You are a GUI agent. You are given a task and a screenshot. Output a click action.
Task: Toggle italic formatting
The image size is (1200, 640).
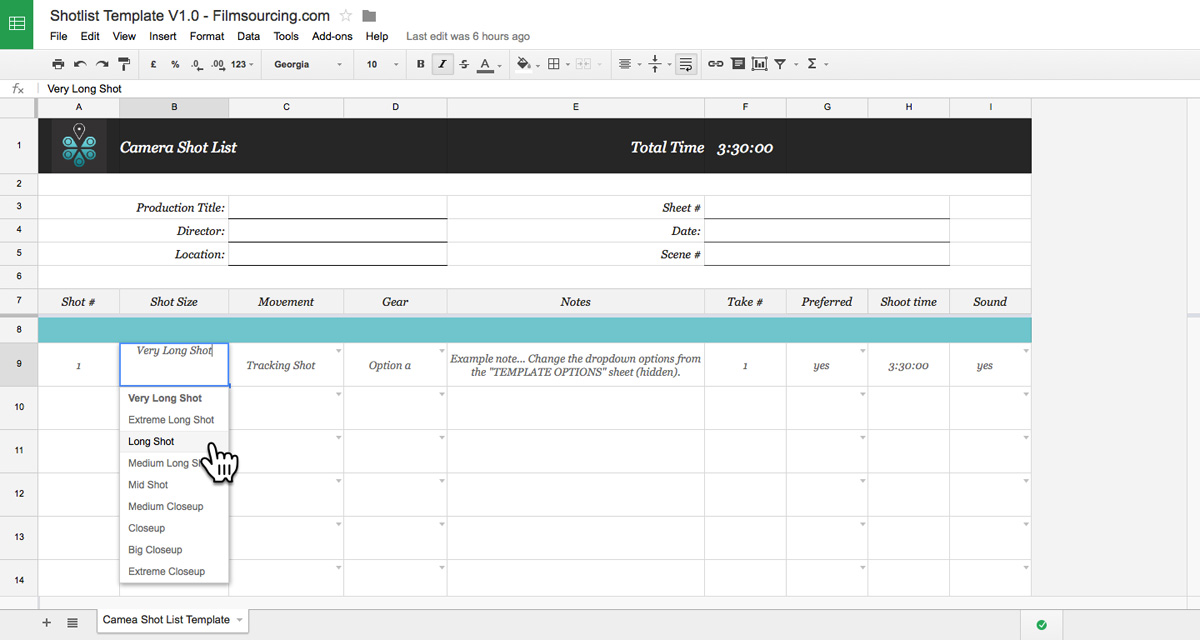pyautogui.click(x=442, y=64)
